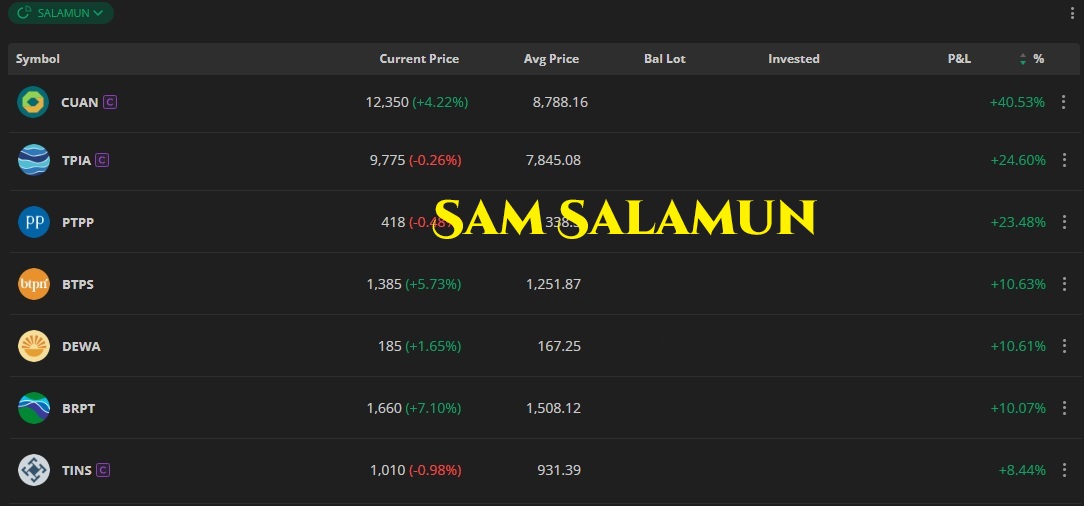Click BTPS current price 1,385
This screenshot has width=1084, height=506.
pyautogui.click(x=384, y=284)
